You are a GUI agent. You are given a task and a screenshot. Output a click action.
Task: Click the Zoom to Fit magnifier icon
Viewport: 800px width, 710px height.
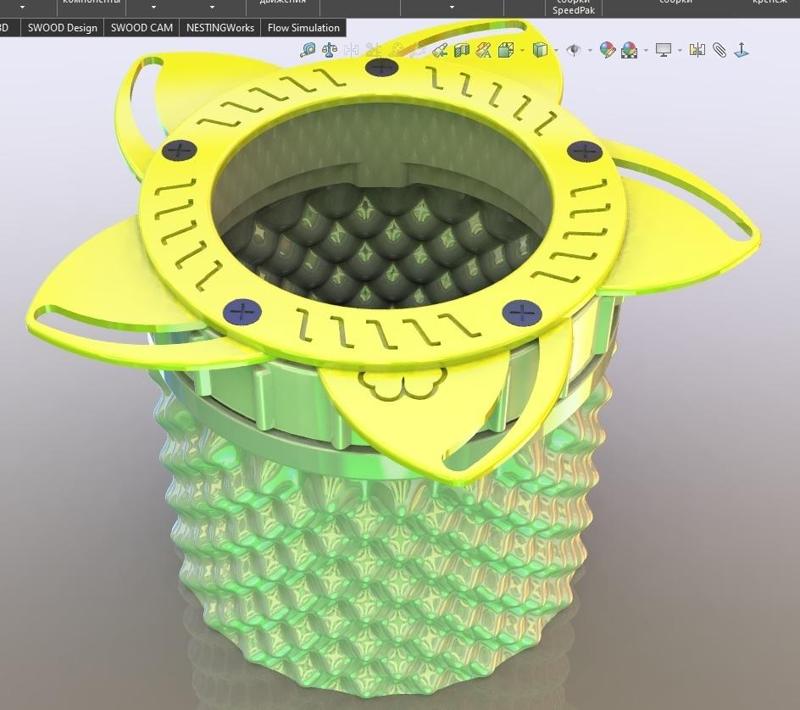pyautogui.click(x=308, y=50)
